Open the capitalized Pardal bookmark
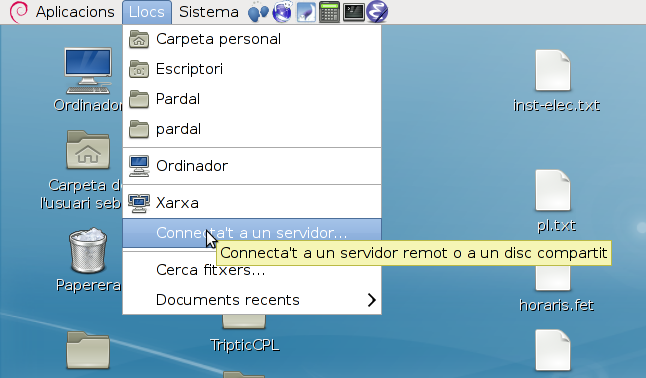646x378 pixels. [252, 99]
